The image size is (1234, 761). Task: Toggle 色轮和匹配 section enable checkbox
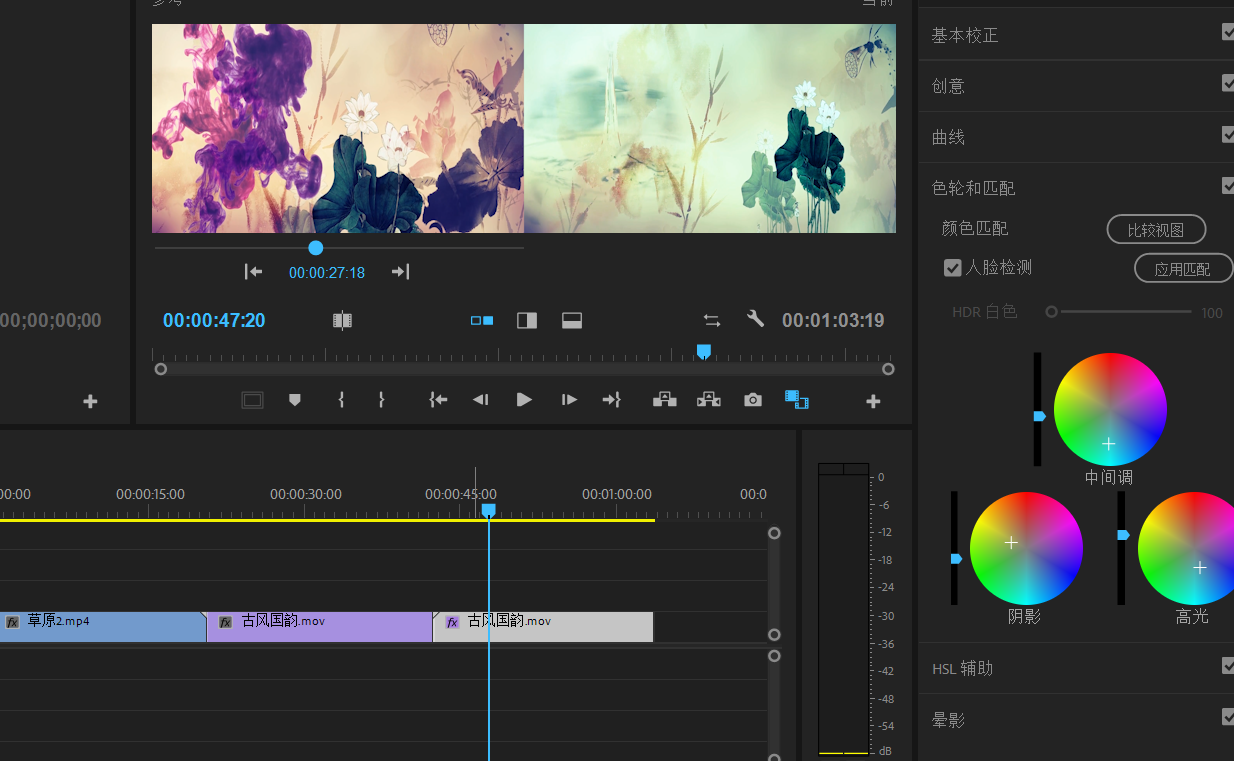pyautogui.click(x=1228, y=185)
